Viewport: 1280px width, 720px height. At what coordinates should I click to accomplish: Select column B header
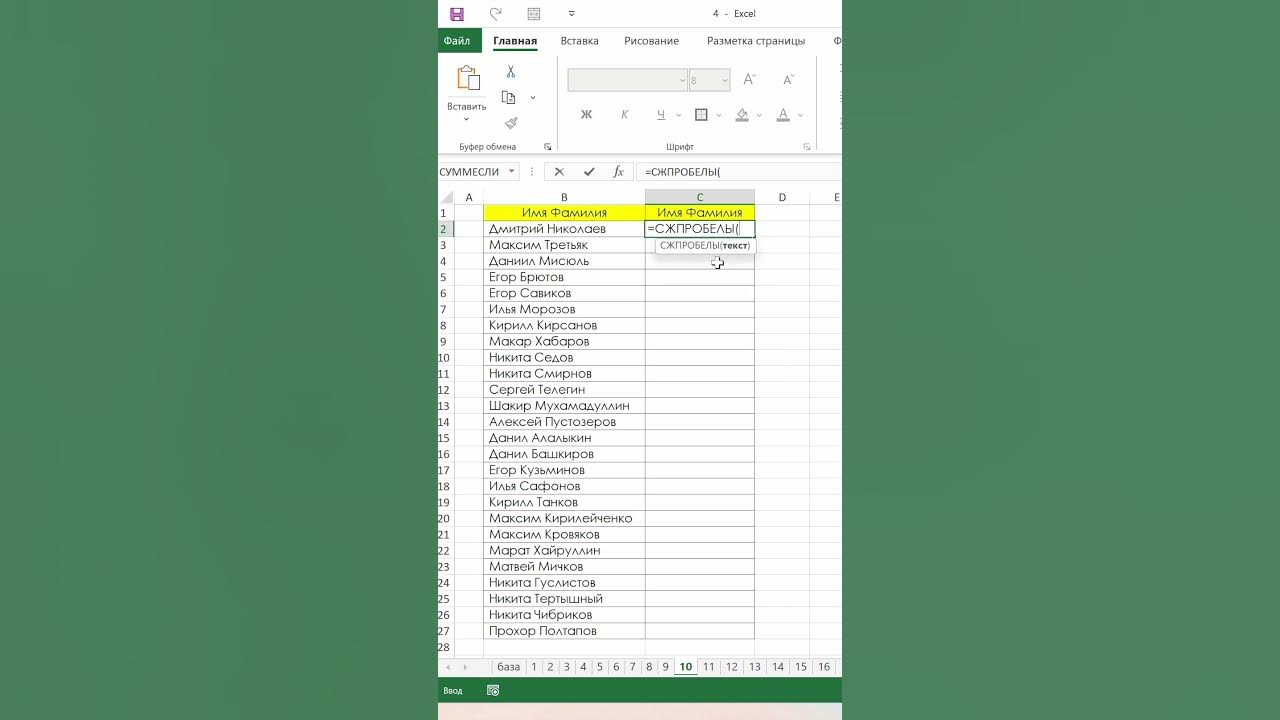(x=564, y=197)
